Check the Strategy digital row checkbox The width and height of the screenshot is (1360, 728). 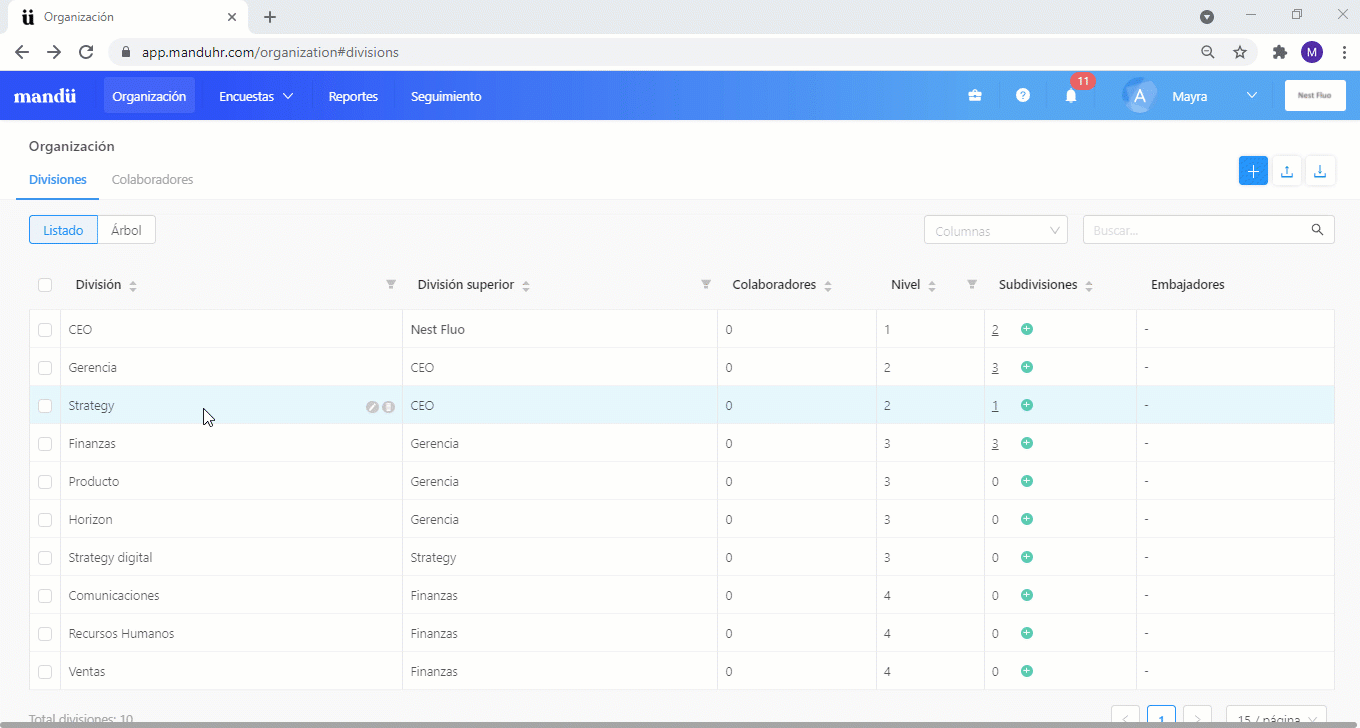point(45,558)
